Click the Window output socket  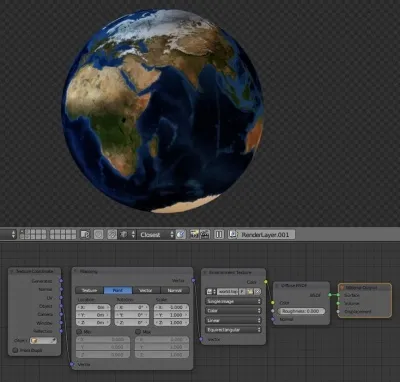(61, 323)
